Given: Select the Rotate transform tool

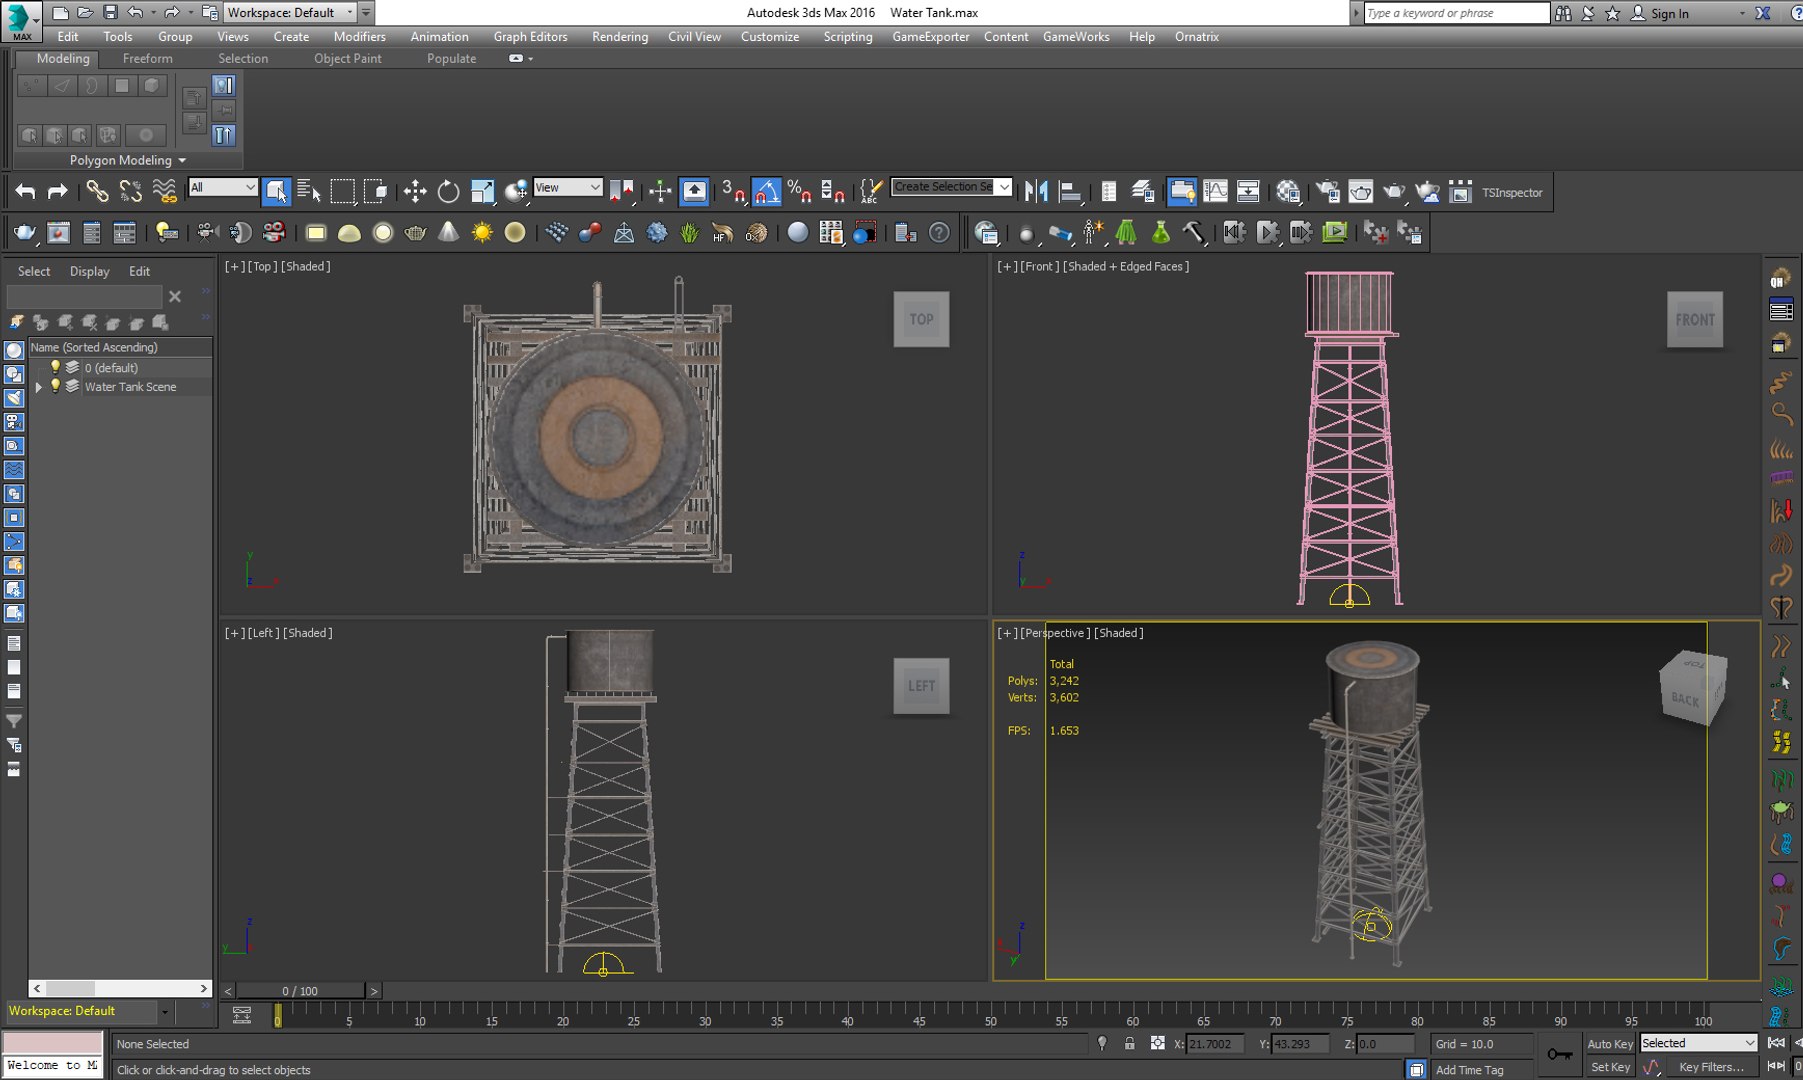Looking at the screenshot, I should click(448, 191).
